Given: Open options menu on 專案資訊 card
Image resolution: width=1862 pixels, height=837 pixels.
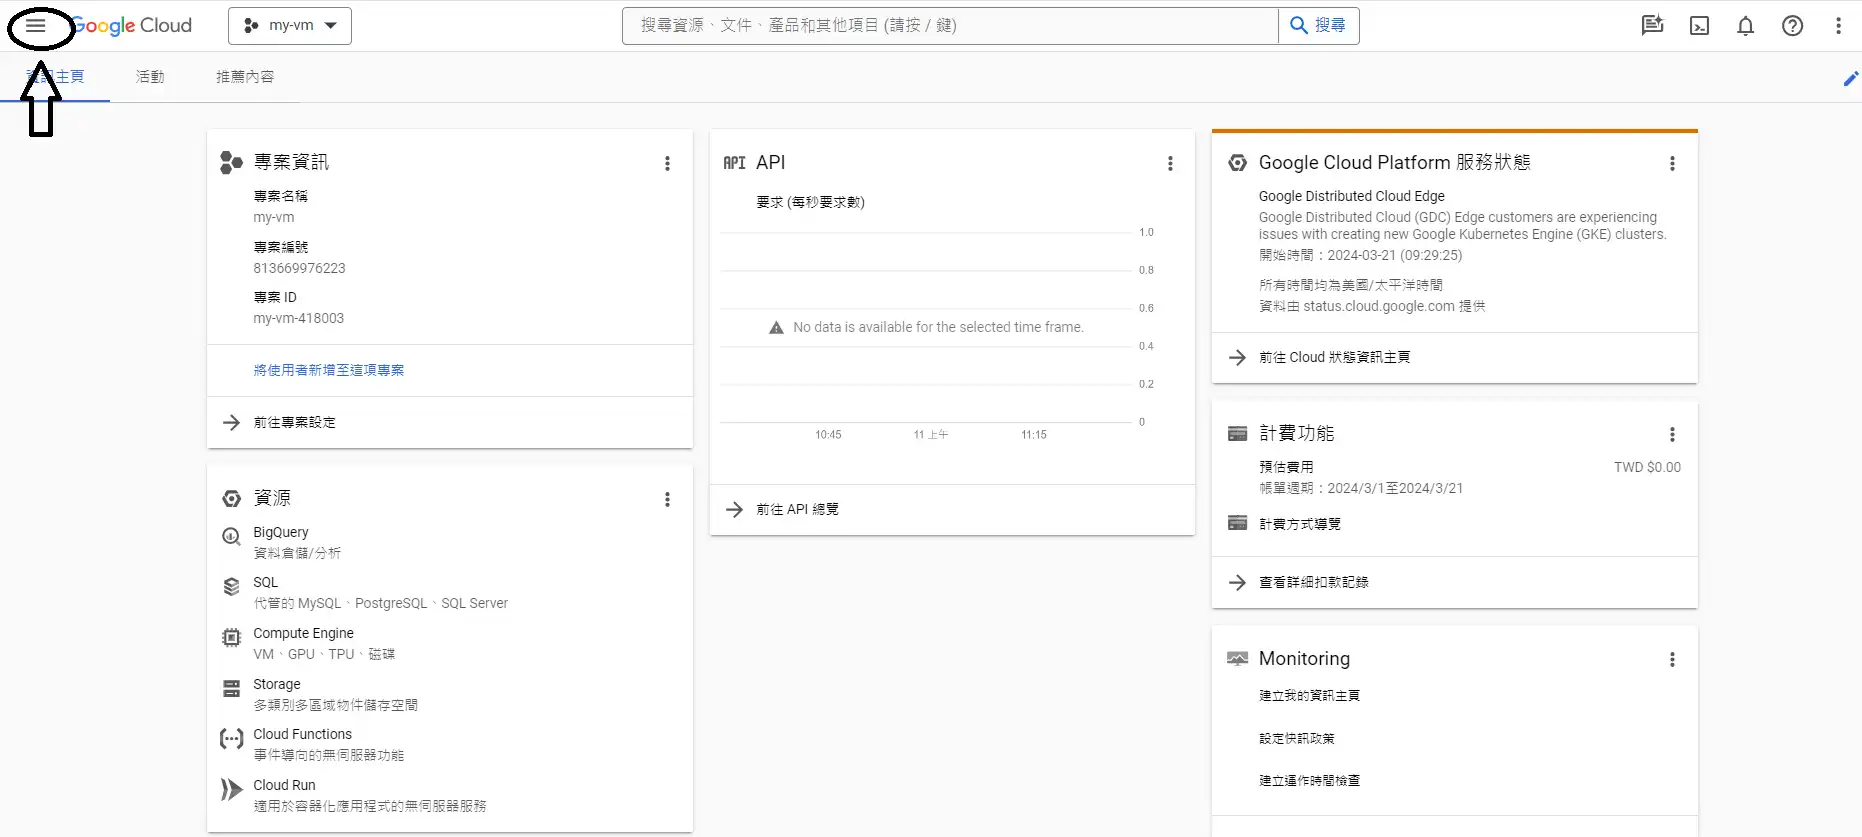Looking at the screenshot, I should click(667, 163).
